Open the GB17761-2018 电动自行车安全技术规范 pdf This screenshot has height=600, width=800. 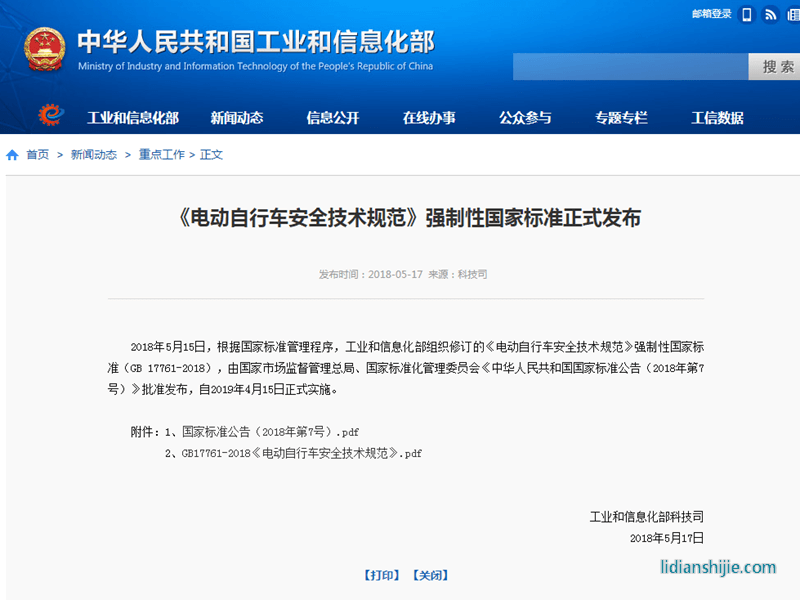301,453
